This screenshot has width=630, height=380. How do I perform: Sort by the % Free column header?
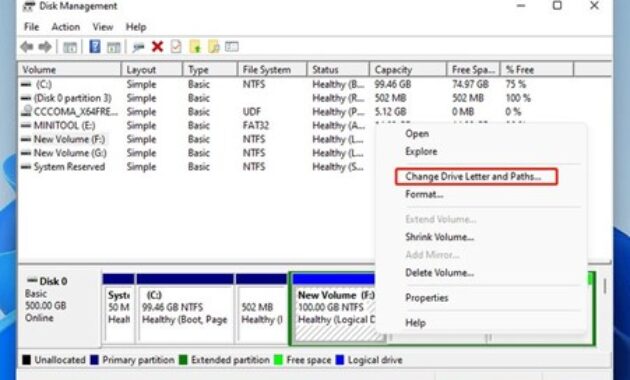tap(537, 69)
